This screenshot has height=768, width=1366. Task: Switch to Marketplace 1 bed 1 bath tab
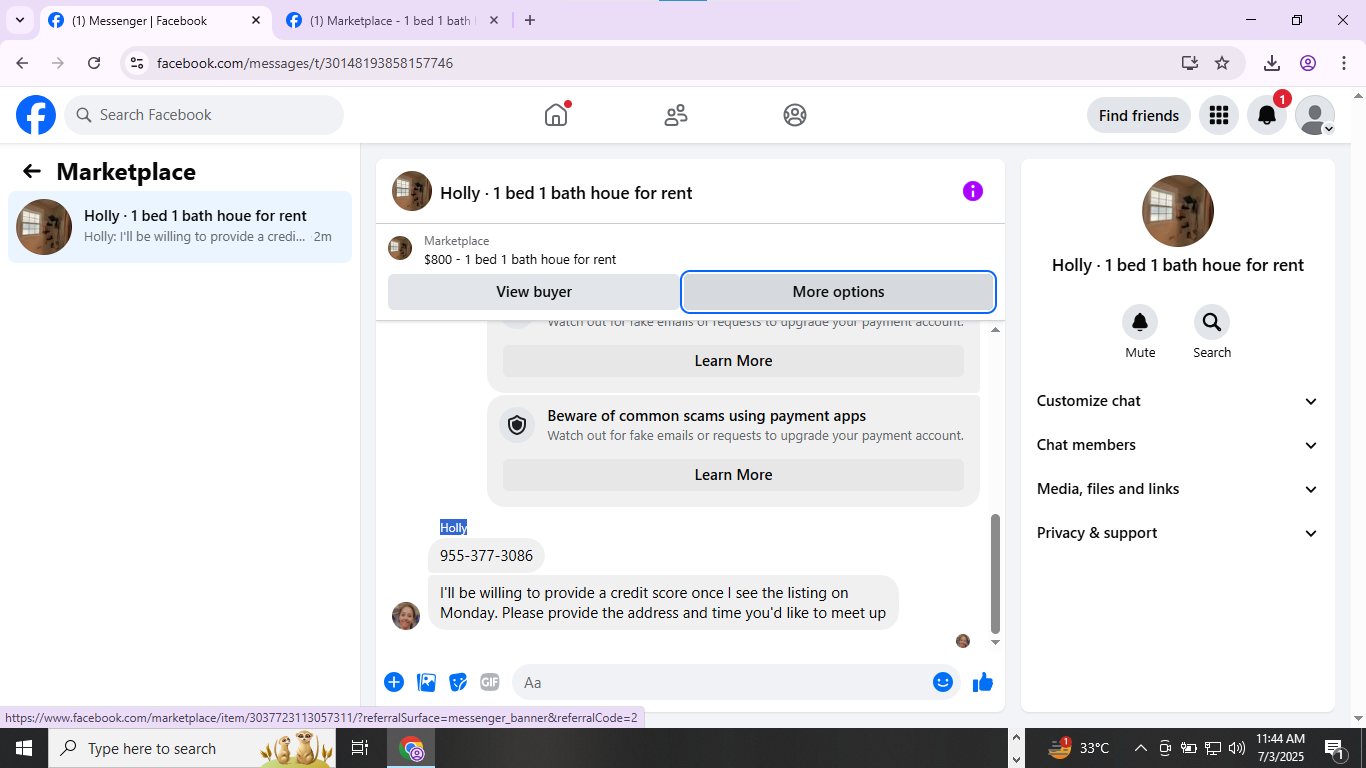point(391,20)
